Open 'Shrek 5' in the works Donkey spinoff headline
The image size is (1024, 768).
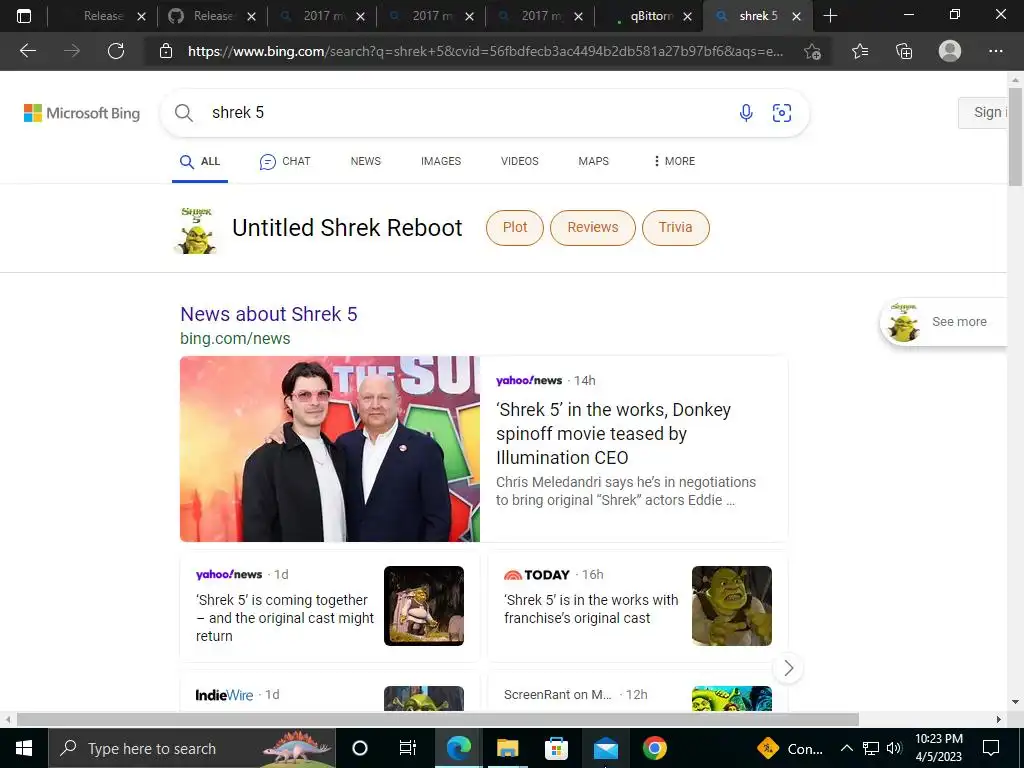coord(613,434)
